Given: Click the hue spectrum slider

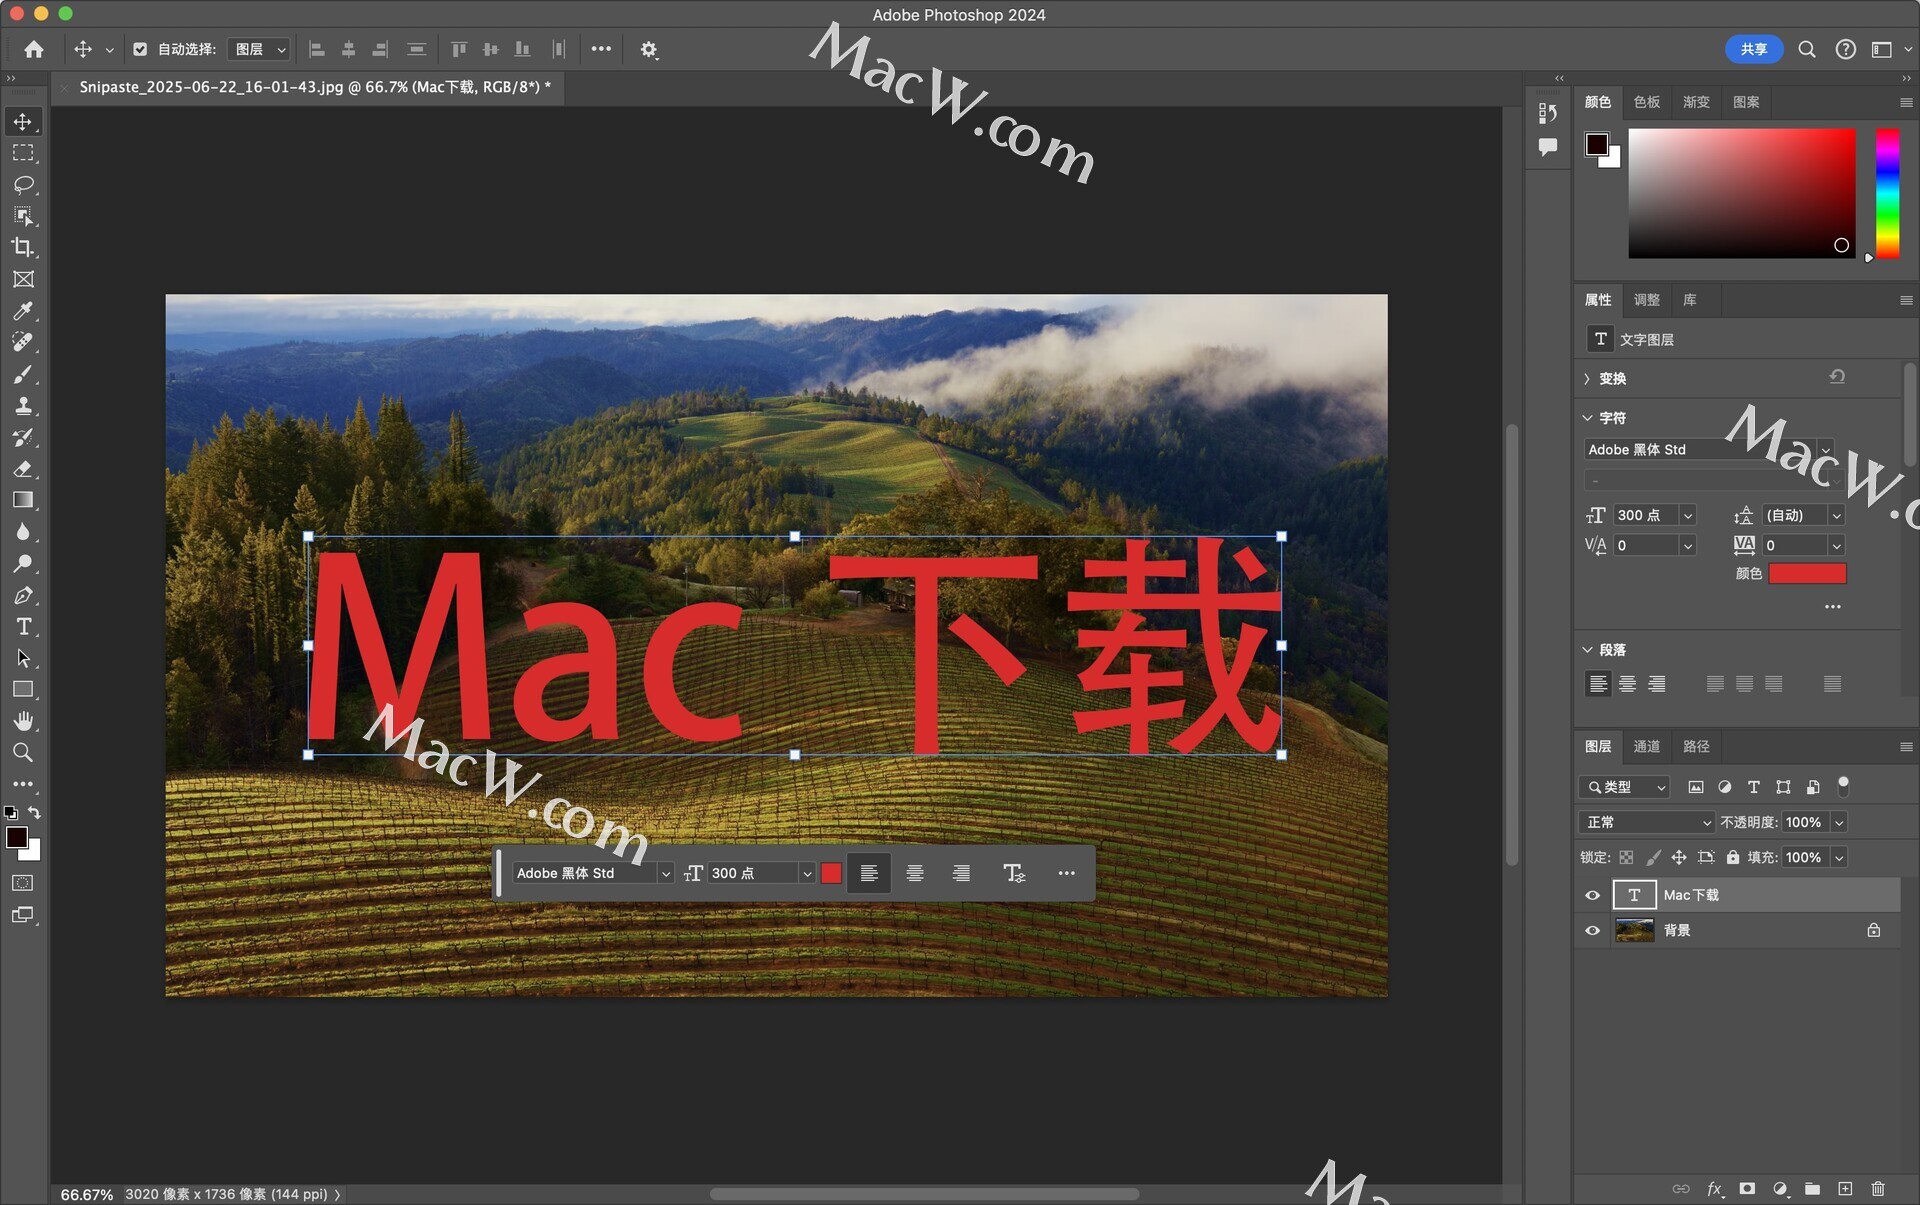Looking at the screenshot, I should coord(1887,193).
